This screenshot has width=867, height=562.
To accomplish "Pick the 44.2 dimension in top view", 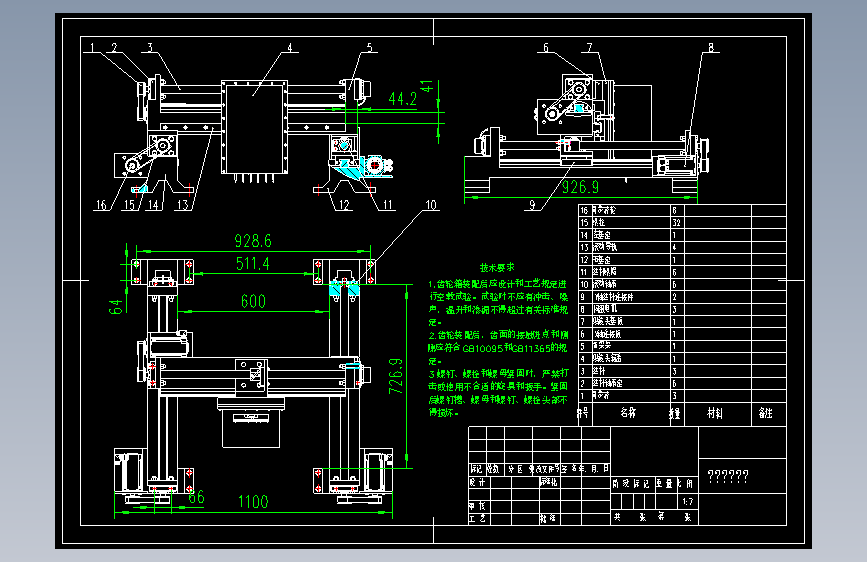I will 402,99.
